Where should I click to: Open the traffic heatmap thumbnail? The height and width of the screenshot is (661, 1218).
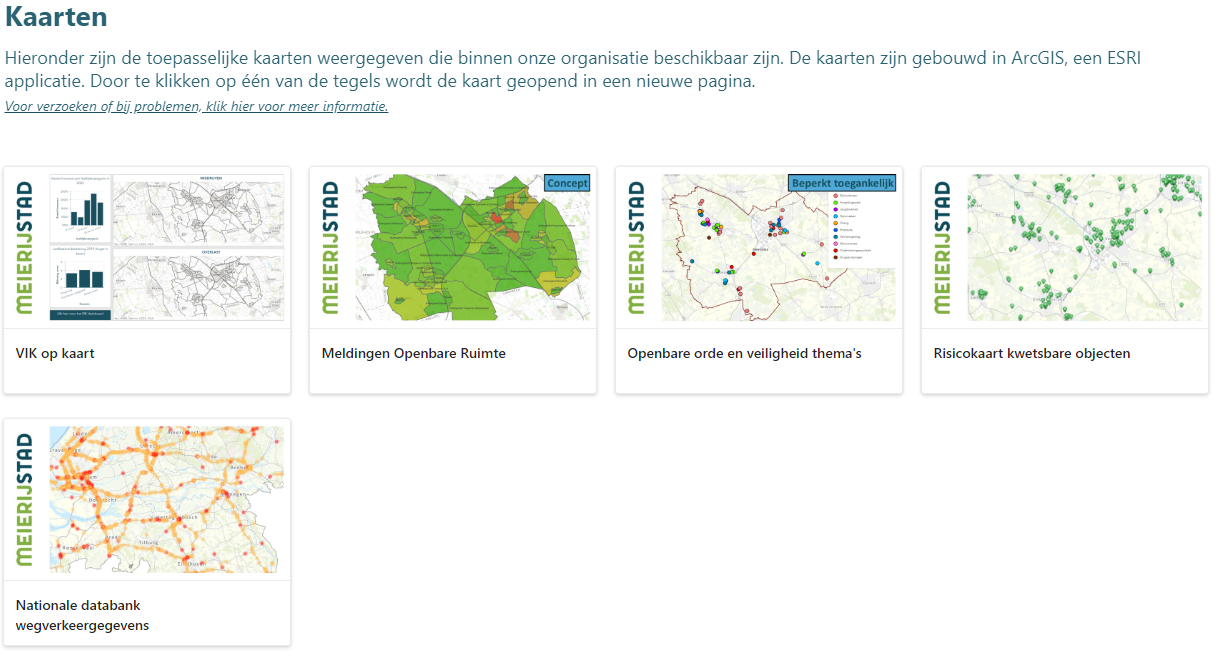pos(167,500)
